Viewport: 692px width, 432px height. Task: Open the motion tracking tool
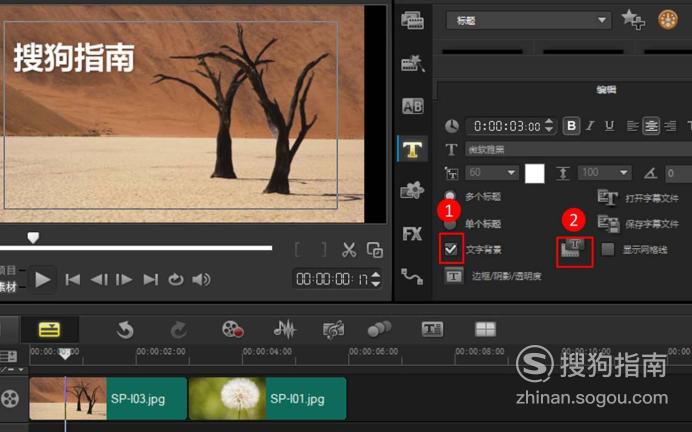click(379, 329)
